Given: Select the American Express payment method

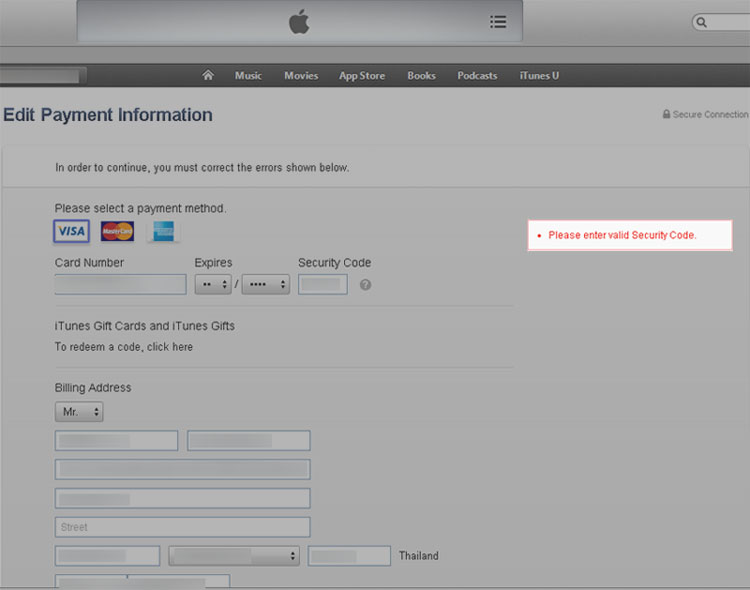Looking at the screenshot, I should point(163,232).
